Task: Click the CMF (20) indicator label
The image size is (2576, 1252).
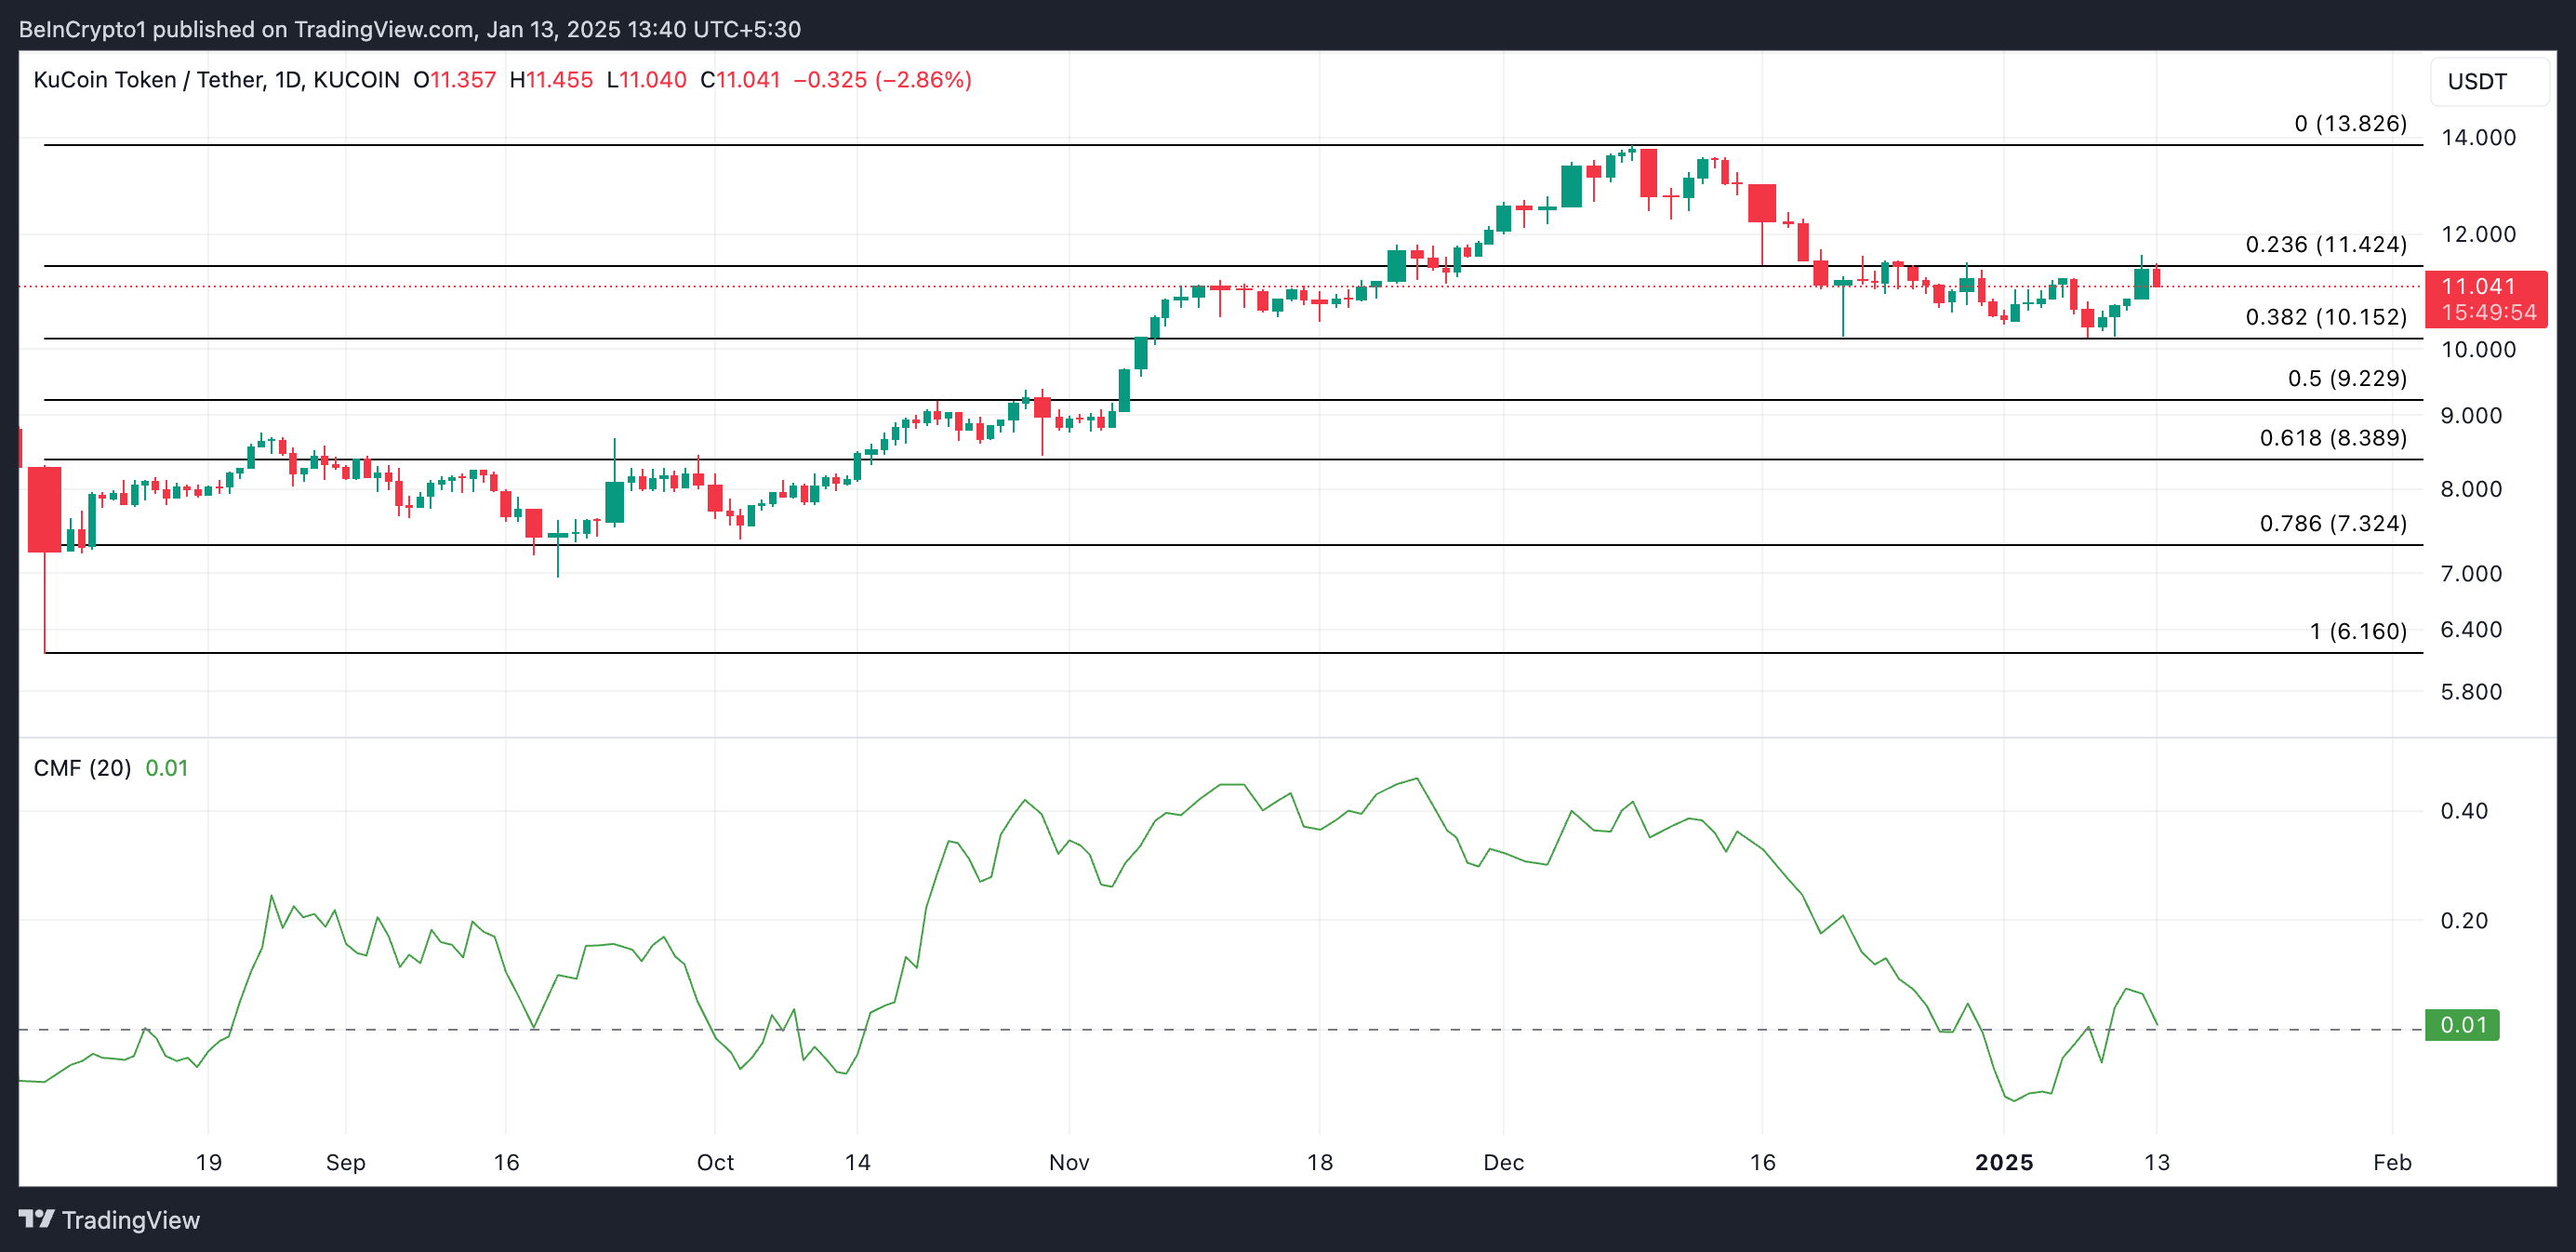Action: pos(82,768)
